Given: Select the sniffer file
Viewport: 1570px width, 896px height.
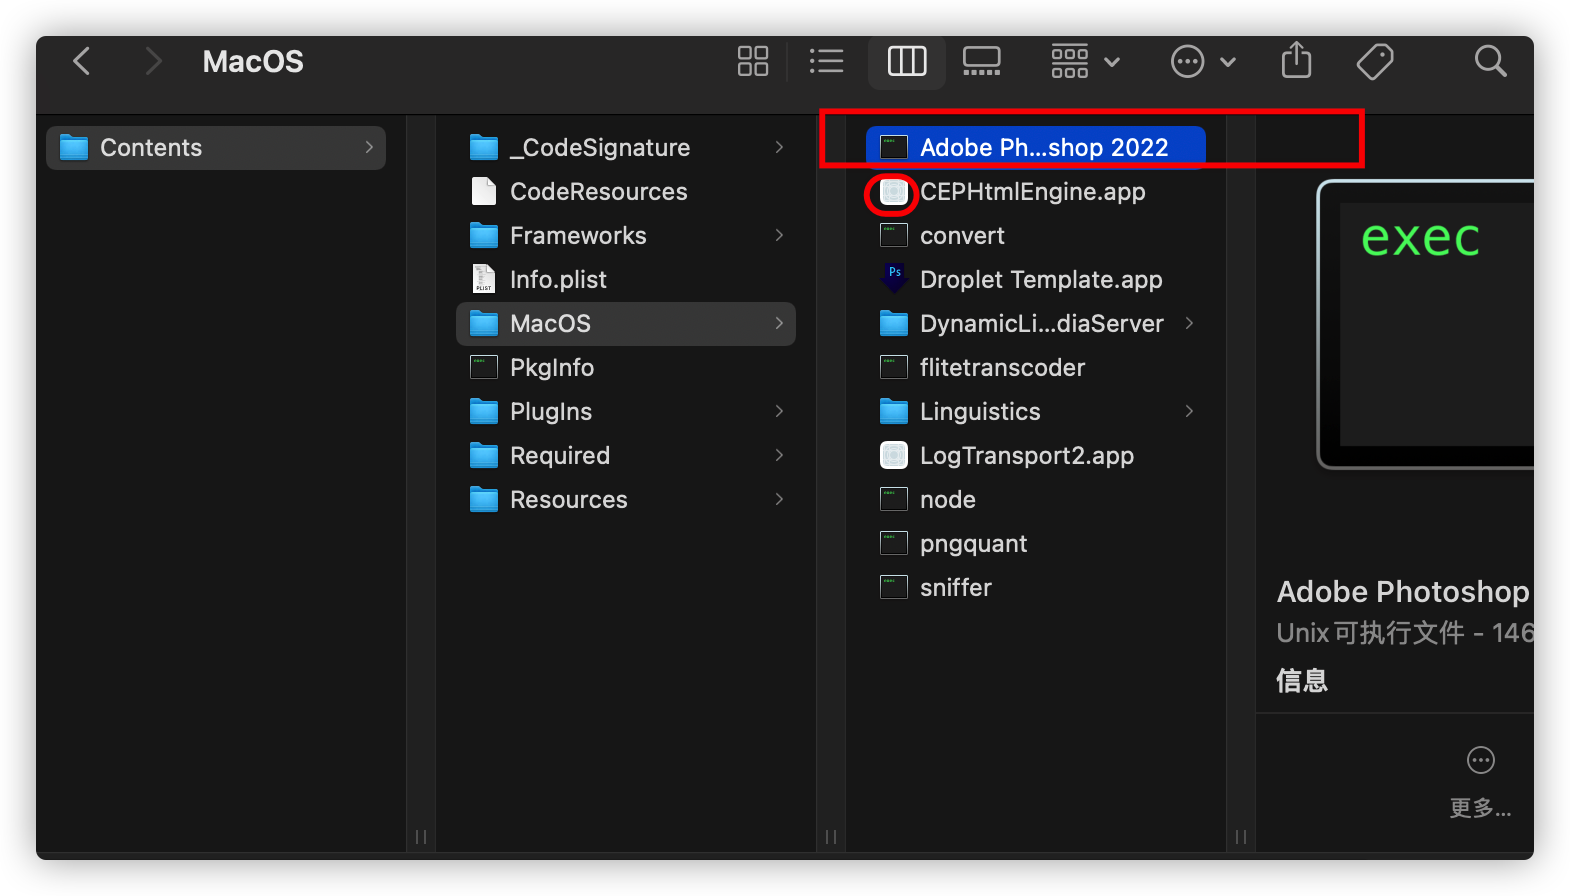Looking at the screenshot, I should tap(1036, 588).
